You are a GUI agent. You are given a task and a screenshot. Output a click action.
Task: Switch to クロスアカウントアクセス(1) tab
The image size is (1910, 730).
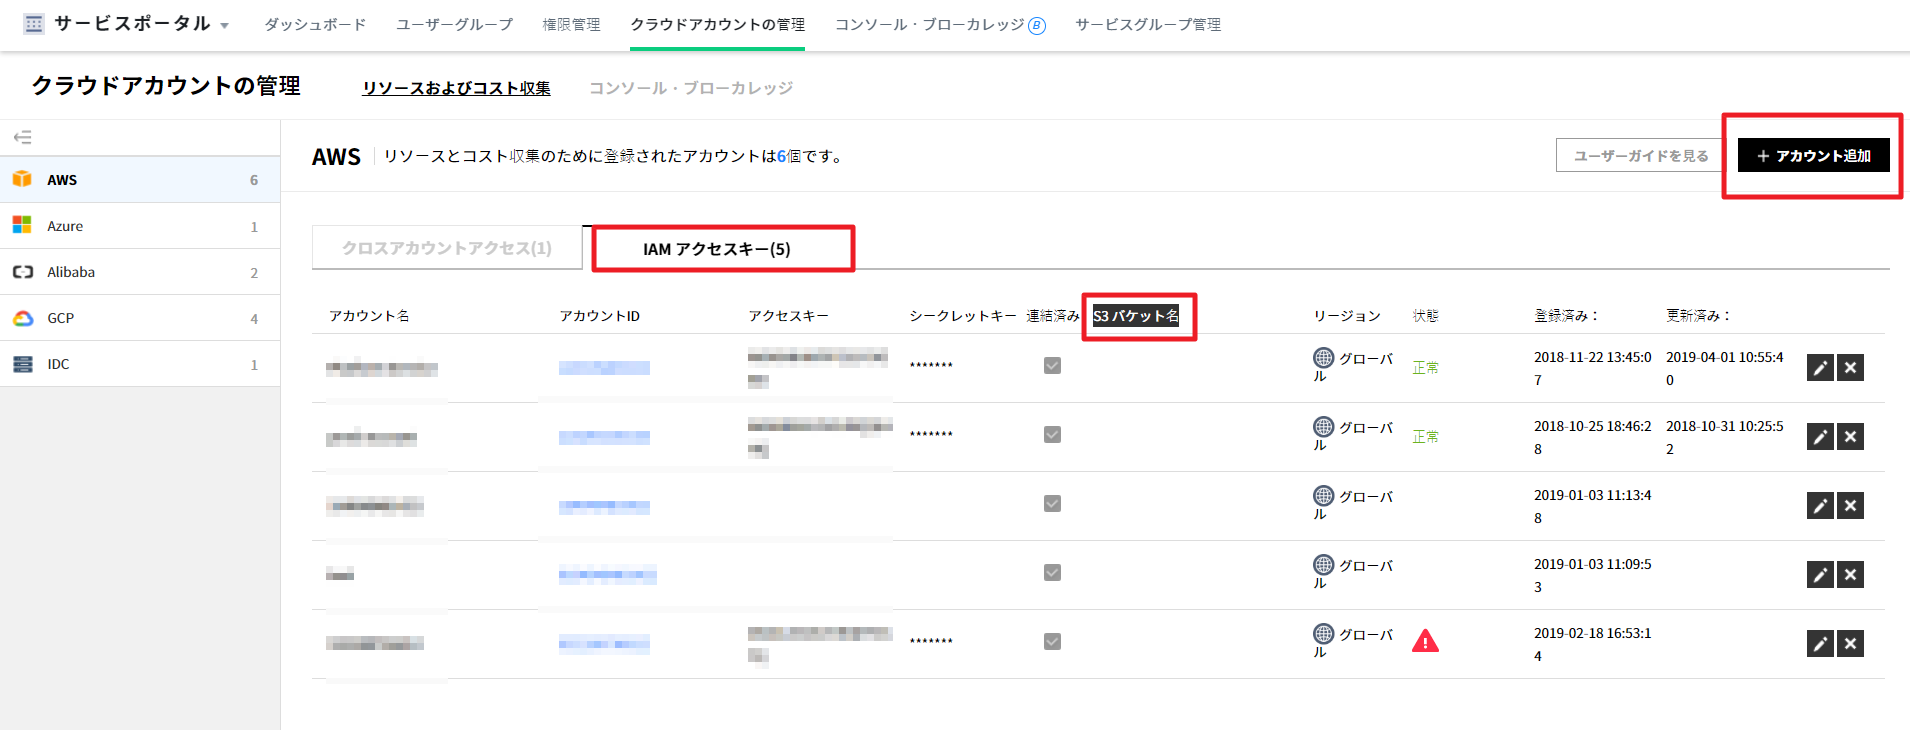click(446, 248)
